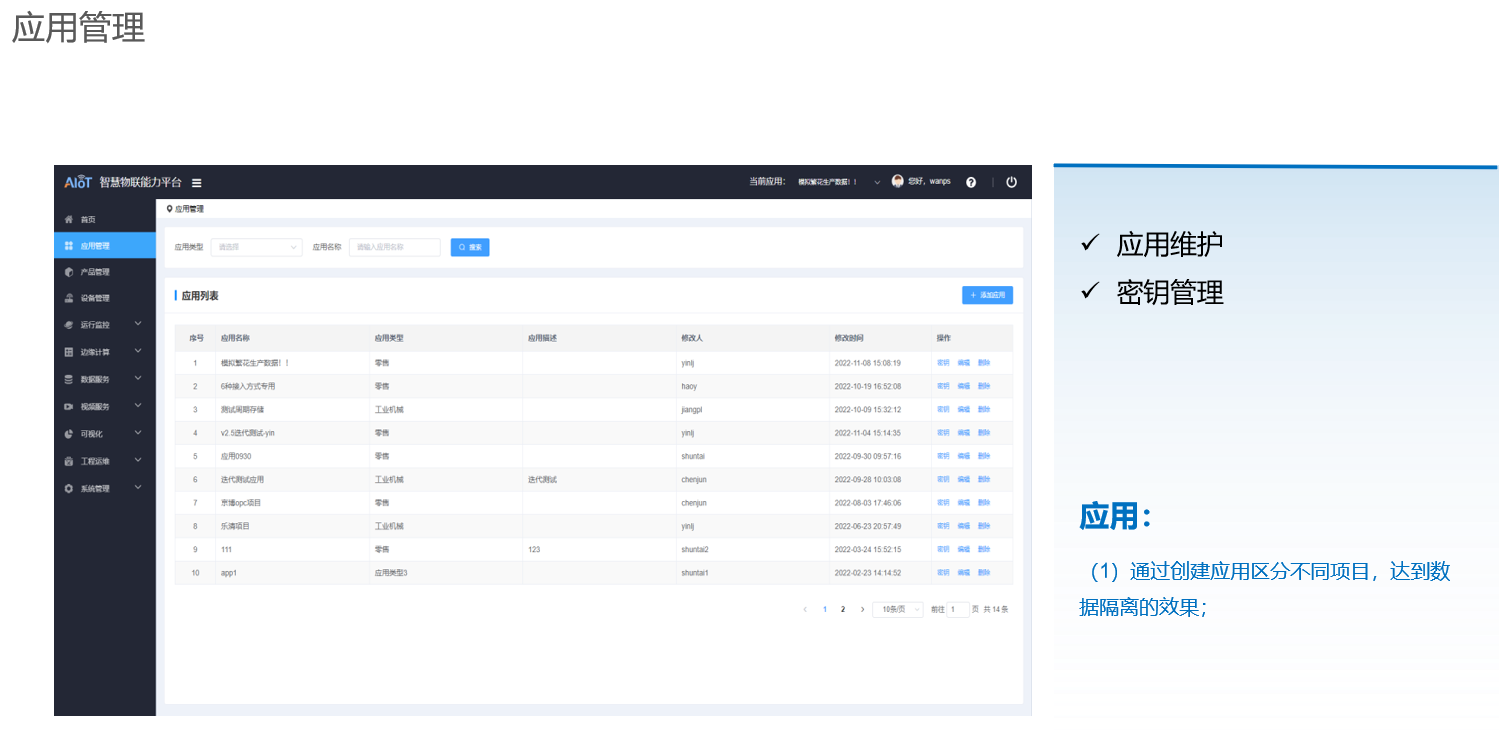Open the 应用类型 filter dropdown
Image resolution: width=1500 pixels, height=736 pixels.
pos(256,247)
